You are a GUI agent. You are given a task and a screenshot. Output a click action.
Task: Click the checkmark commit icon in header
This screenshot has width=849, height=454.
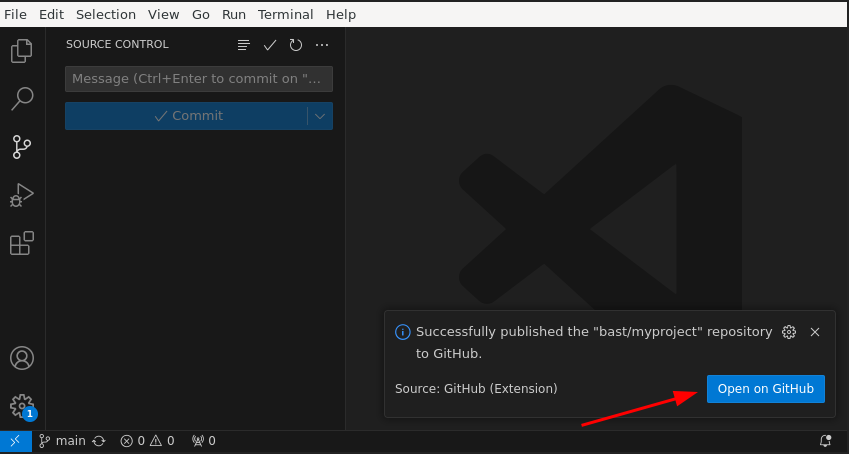[x=270, y=45]
